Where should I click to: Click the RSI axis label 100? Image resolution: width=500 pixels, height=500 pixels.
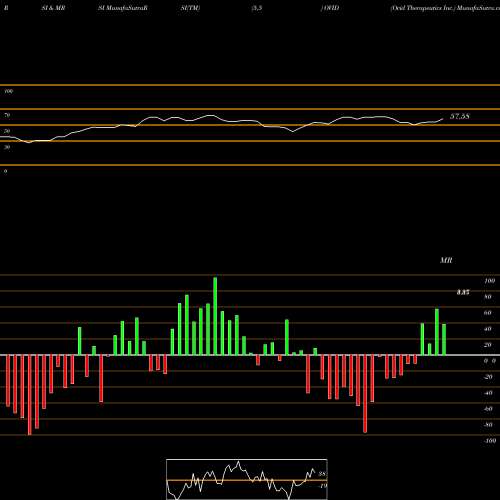[9, 91]
